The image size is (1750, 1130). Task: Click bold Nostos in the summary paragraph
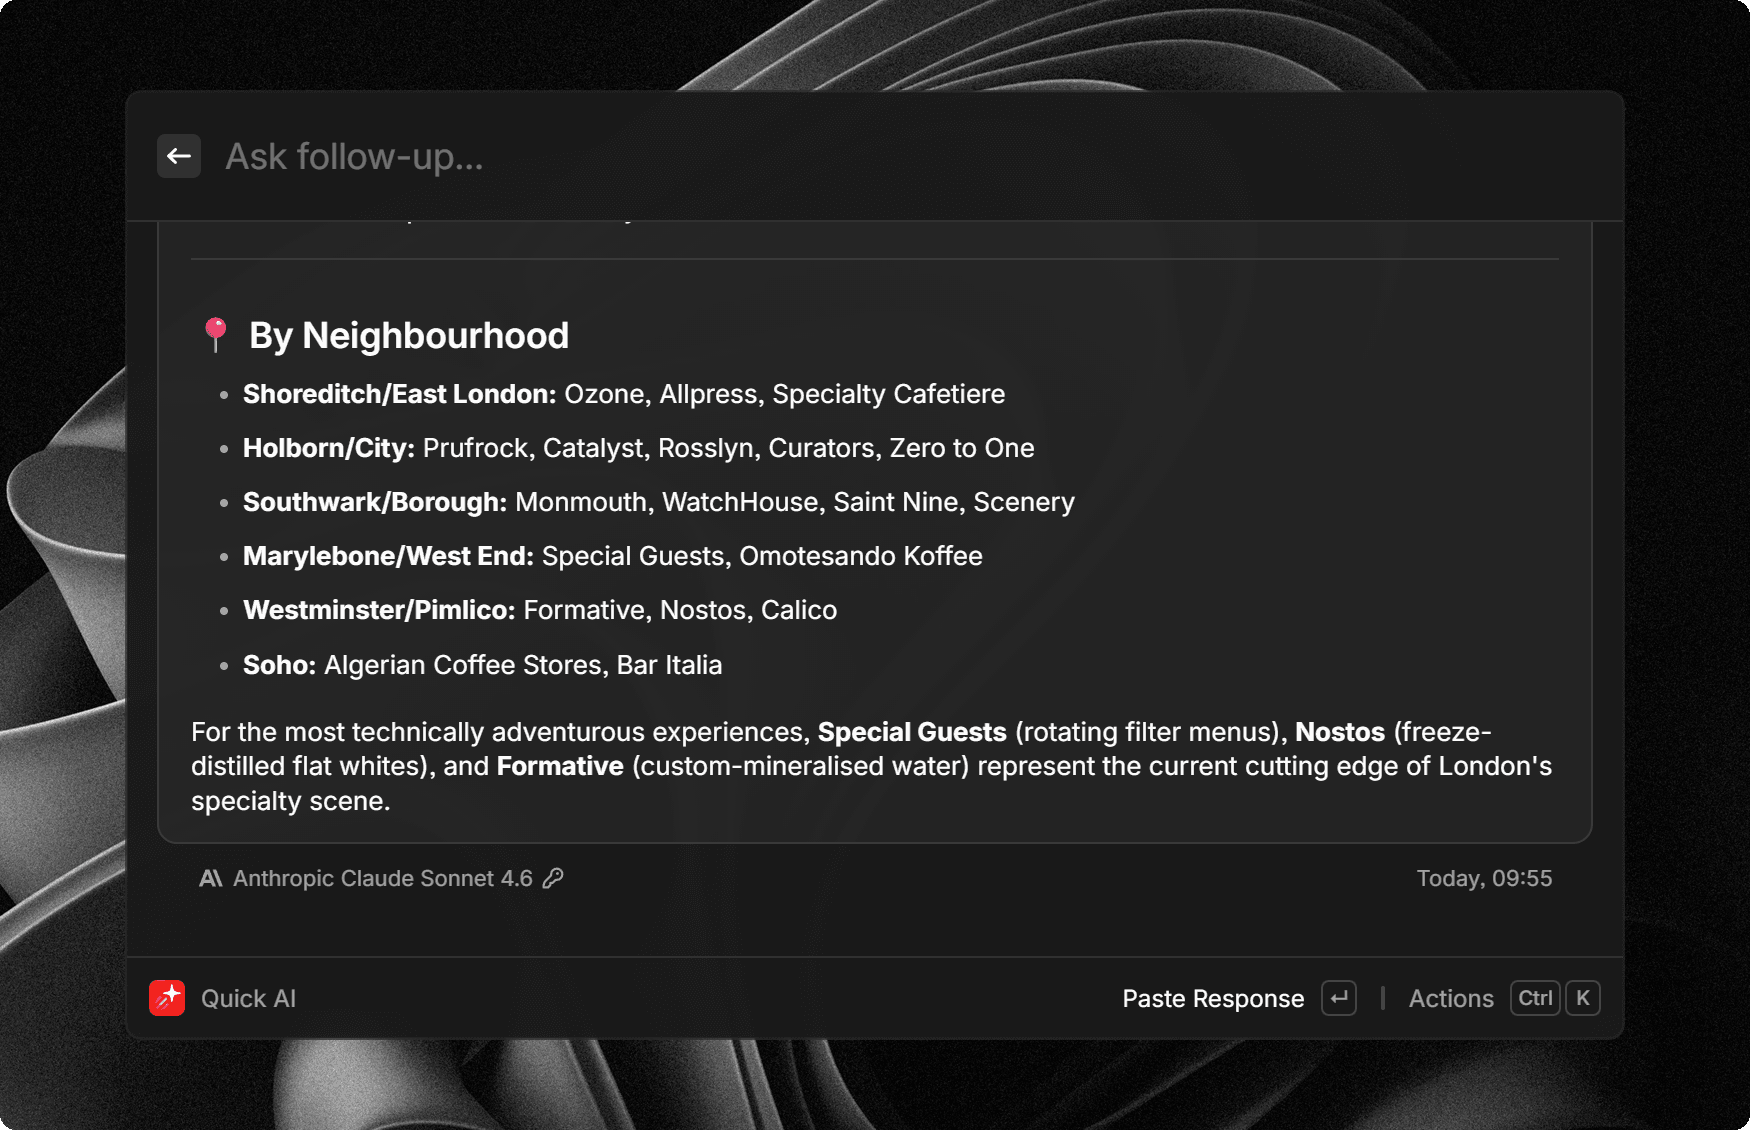point(1340,732)
